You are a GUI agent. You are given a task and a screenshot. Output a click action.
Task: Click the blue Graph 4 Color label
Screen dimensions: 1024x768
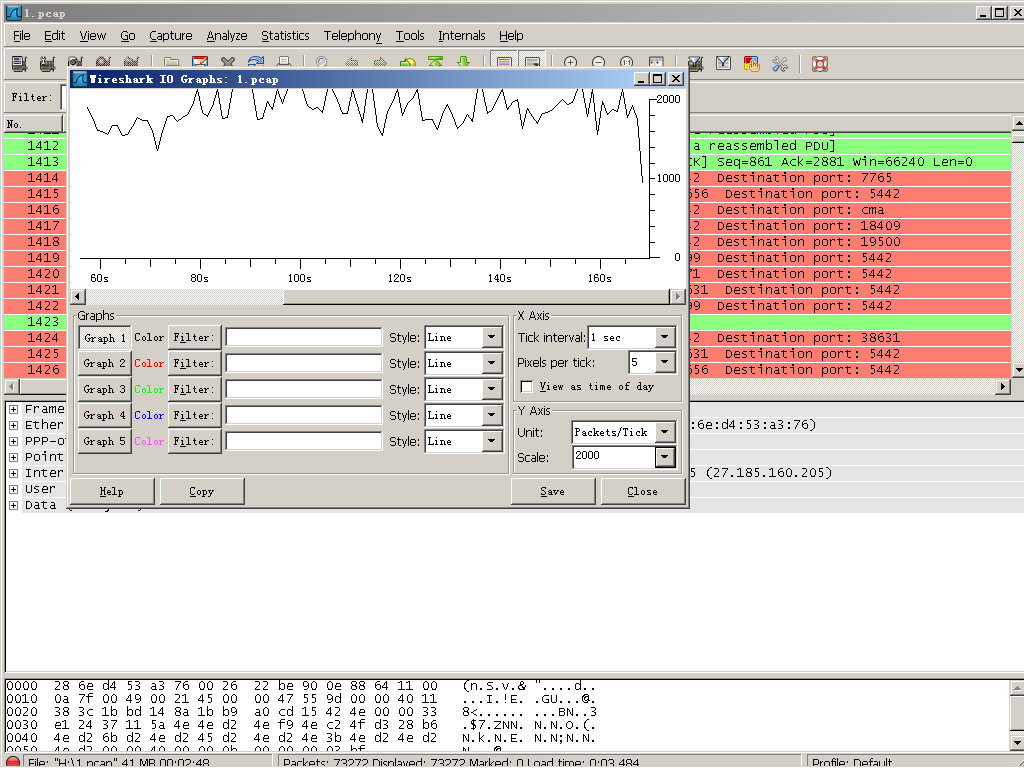click(149, 415)
